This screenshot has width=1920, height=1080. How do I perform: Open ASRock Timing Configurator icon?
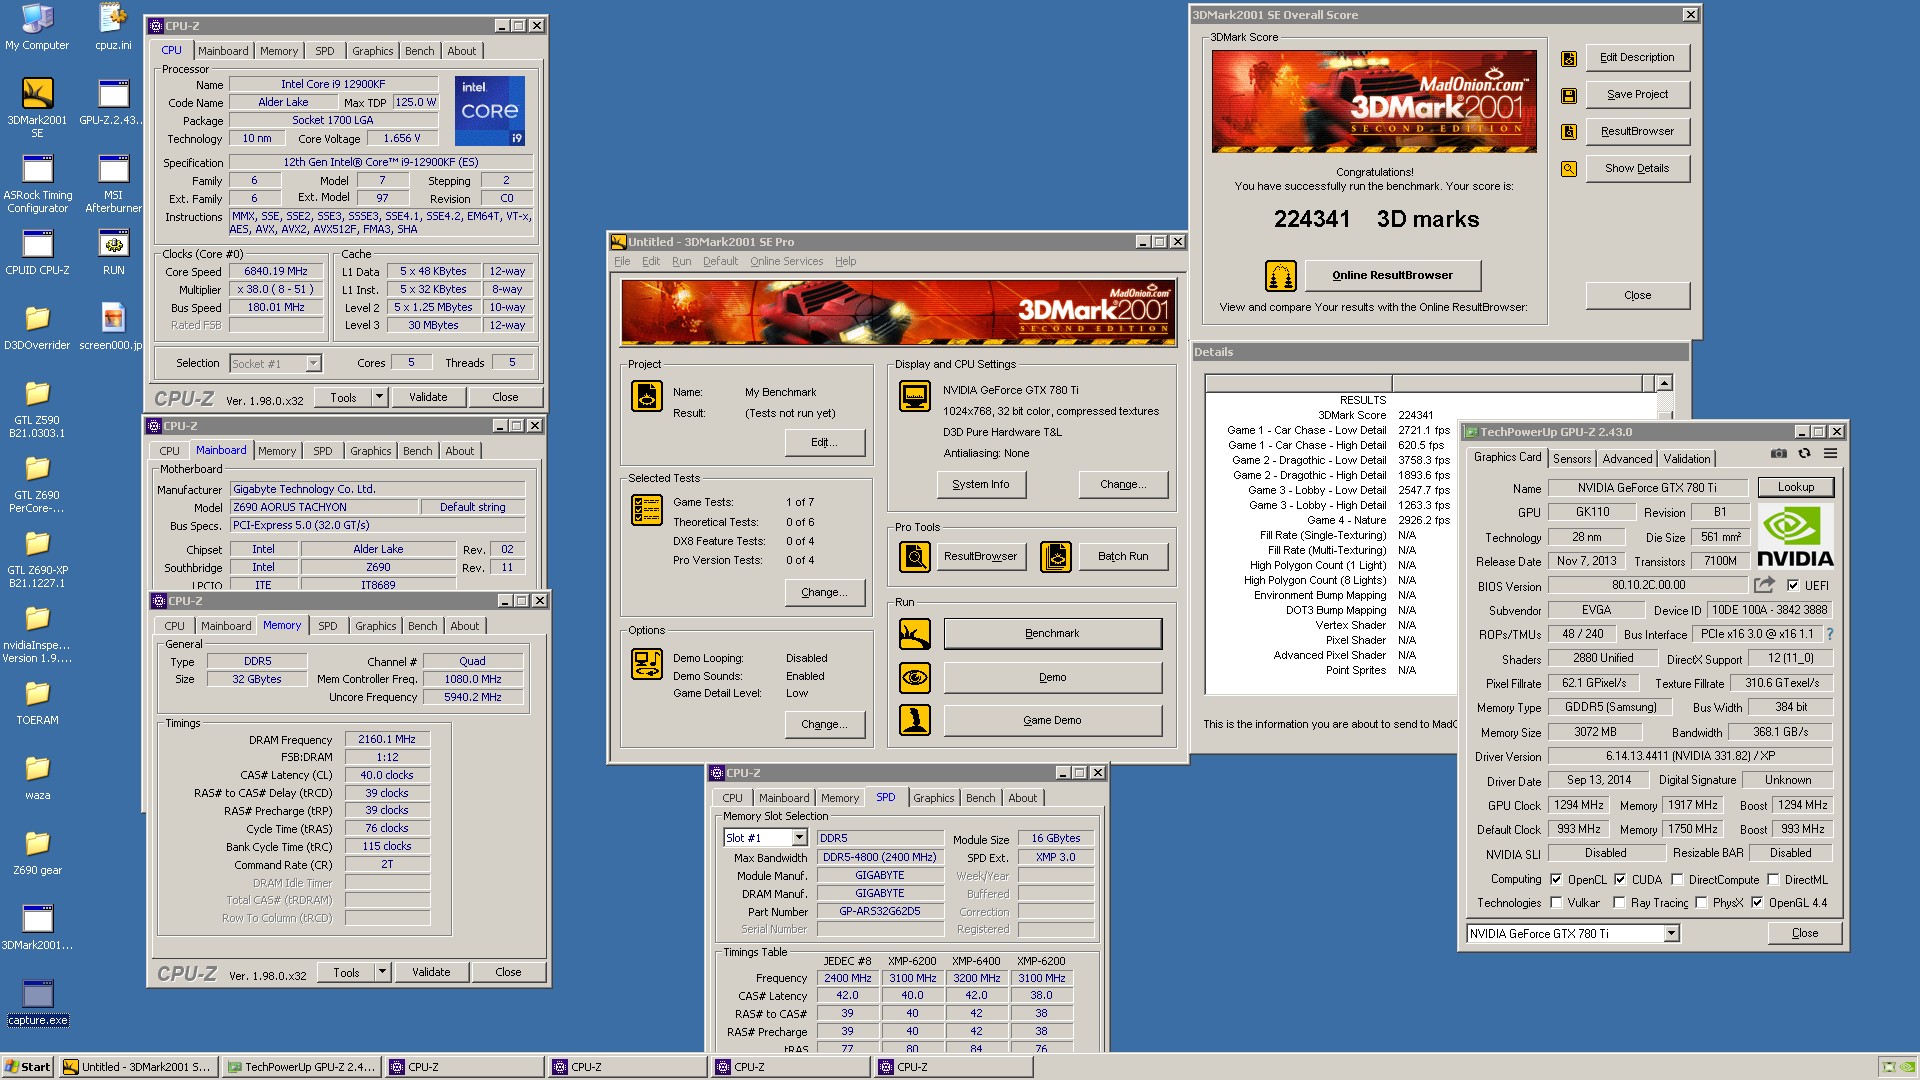point(37,184)
